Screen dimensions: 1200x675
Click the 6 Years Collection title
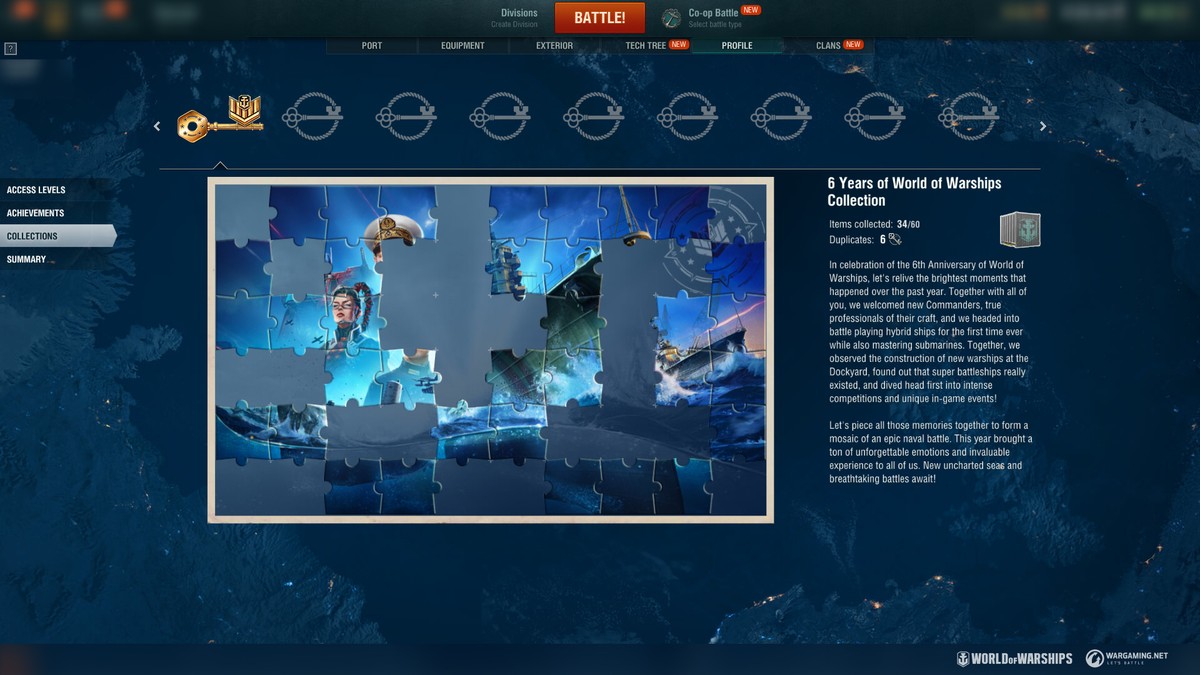(x=914, y=191)
